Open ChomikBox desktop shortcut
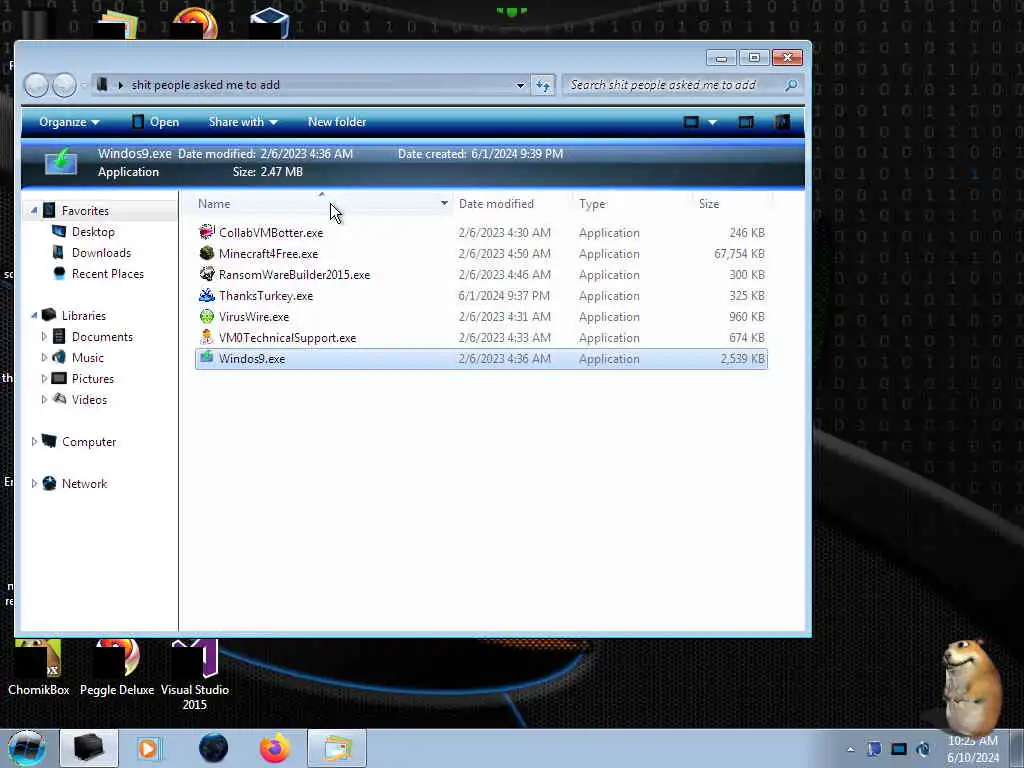 [x=38, y=667]
